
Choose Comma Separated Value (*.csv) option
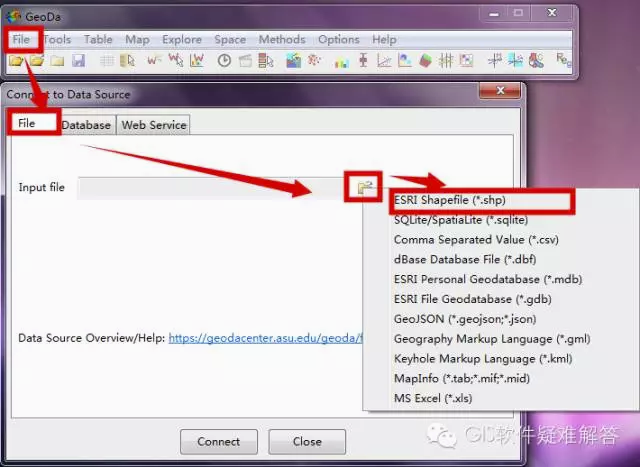(x=476, y=240)
